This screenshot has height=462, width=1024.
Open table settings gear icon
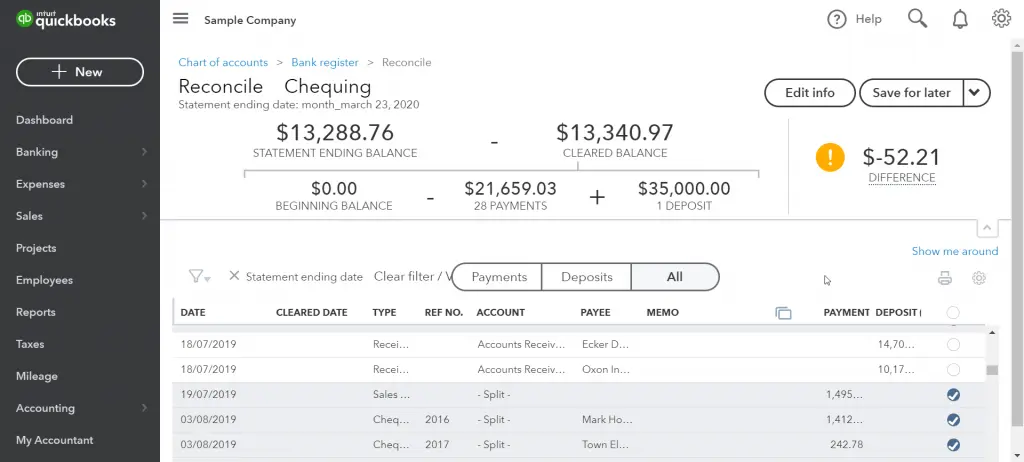click(x=978, y=278)
